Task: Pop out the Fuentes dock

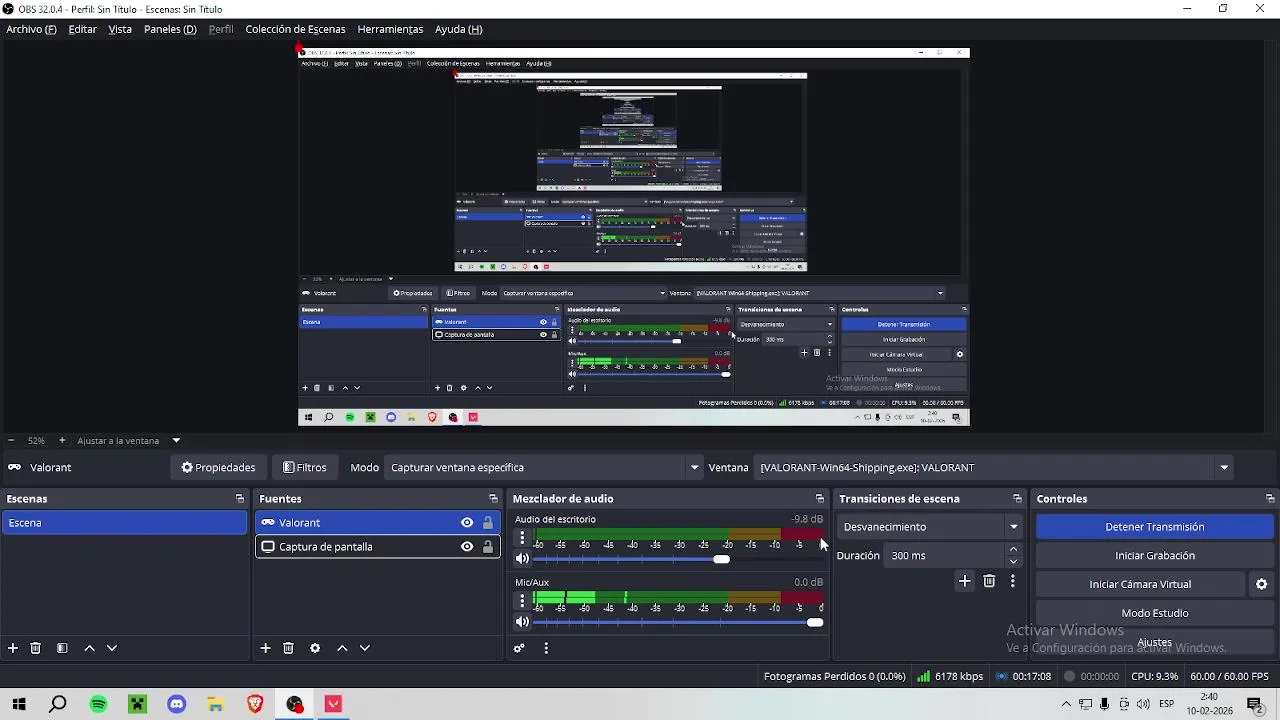Action: (x=493, y=499)
